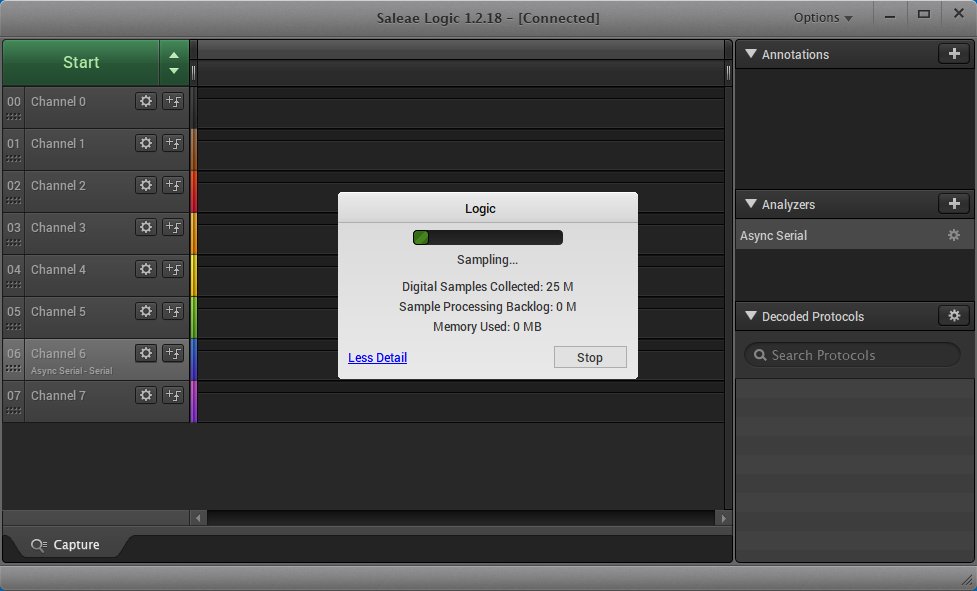
Task: Minimize the Saleae Logic window
Action: [890, 16]
